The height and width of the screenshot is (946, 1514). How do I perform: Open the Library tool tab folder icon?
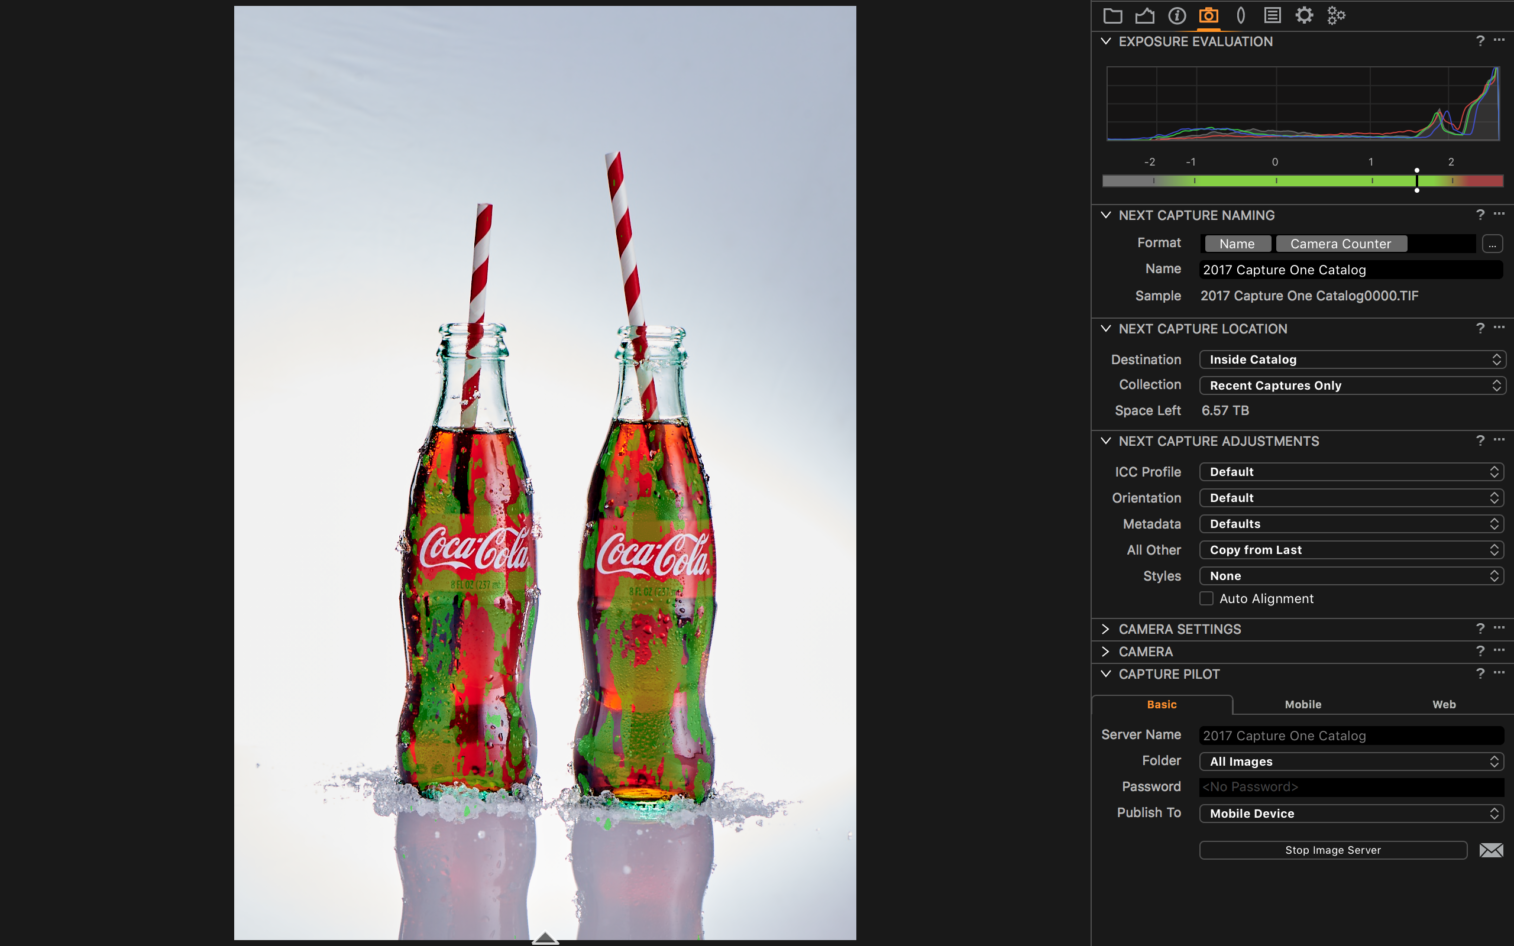(x=1113, y=15)
